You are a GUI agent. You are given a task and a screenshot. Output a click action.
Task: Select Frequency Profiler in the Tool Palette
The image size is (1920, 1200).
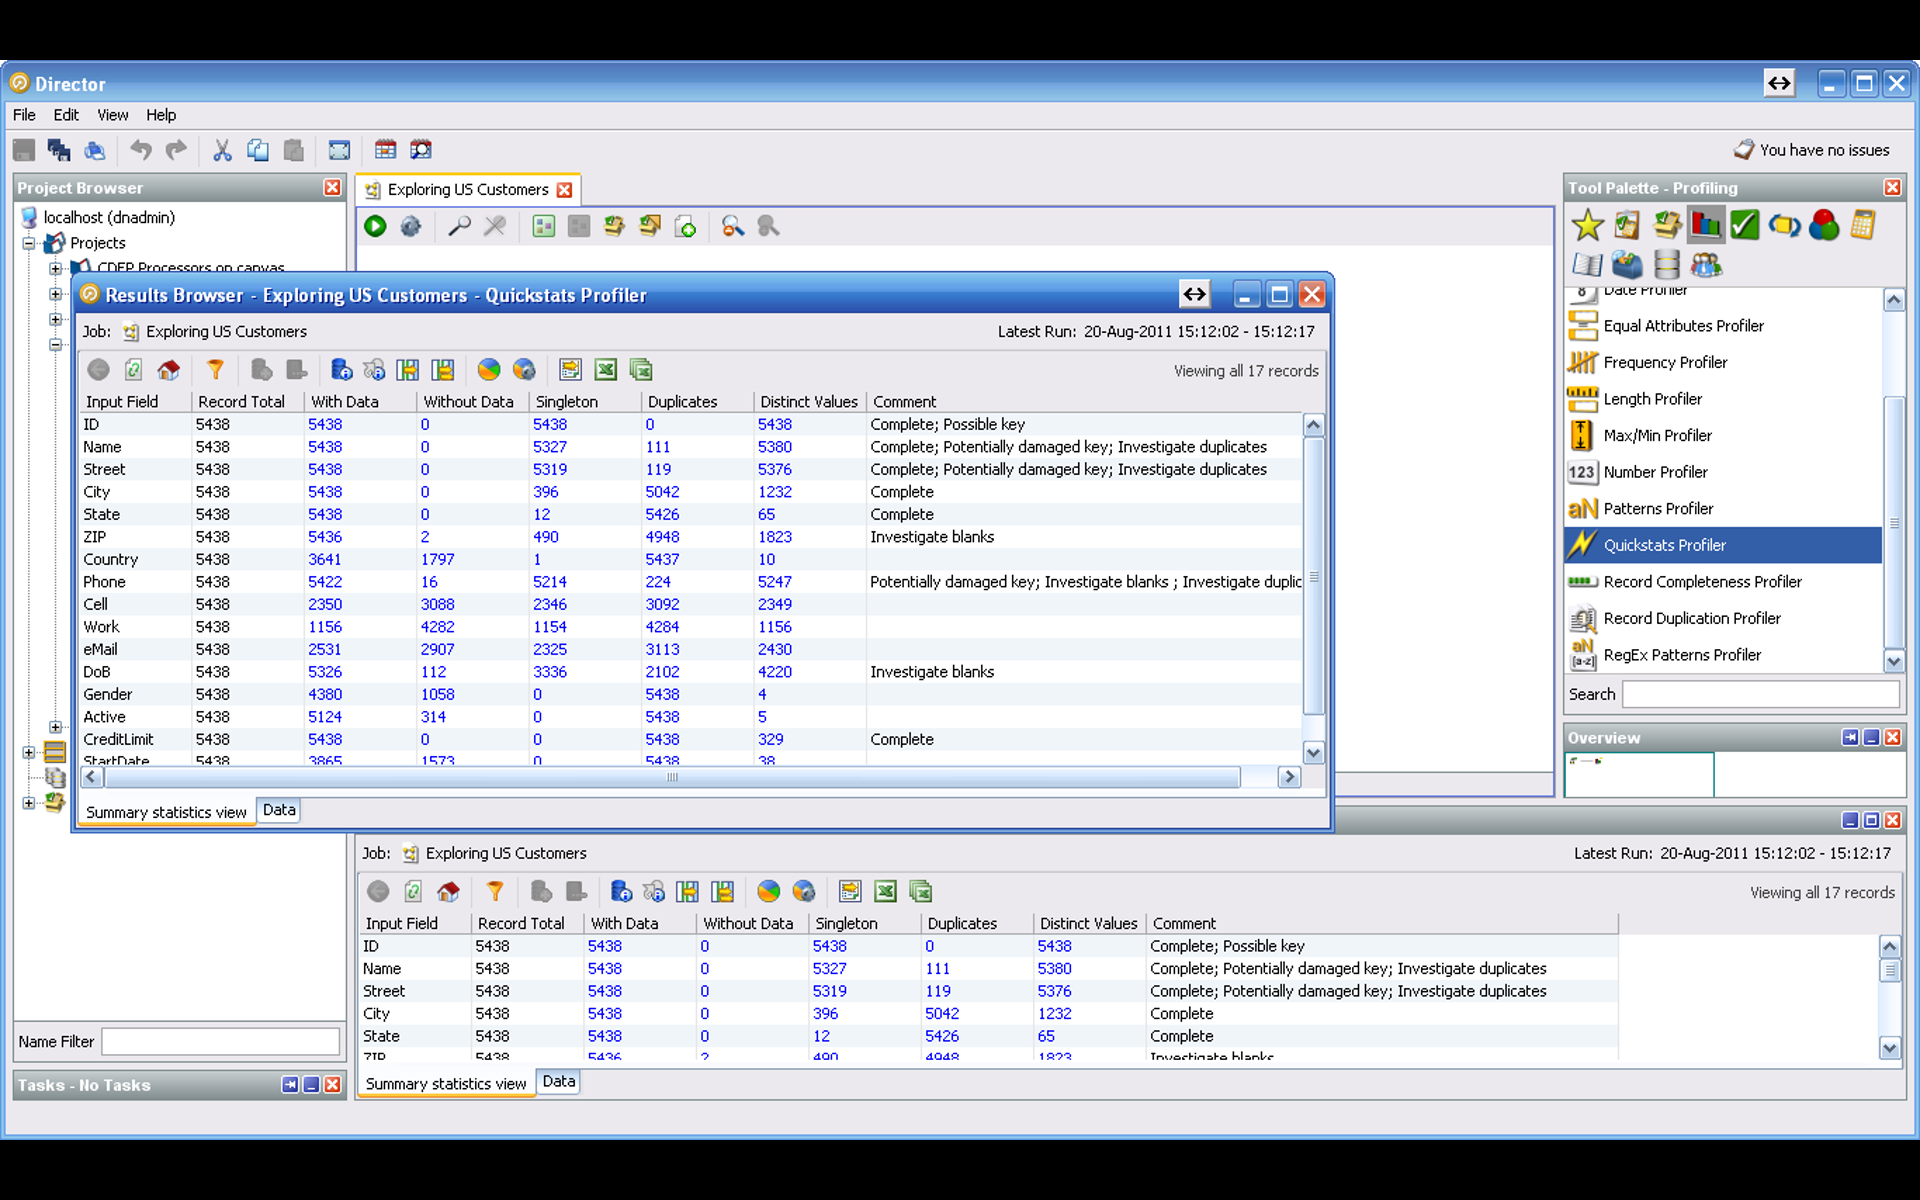tap(1665, 362)
